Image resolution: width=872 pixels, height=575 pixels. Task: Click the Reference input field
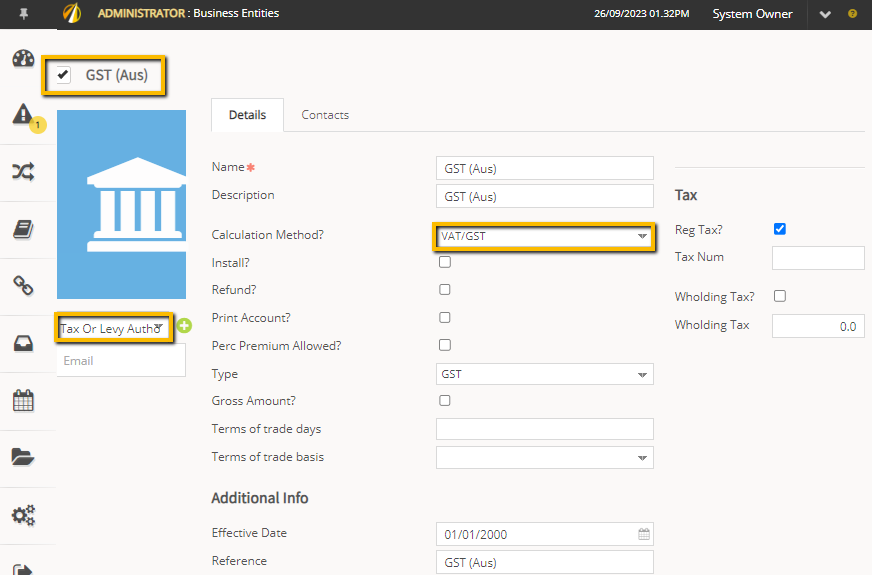click(x=544, y=562)
